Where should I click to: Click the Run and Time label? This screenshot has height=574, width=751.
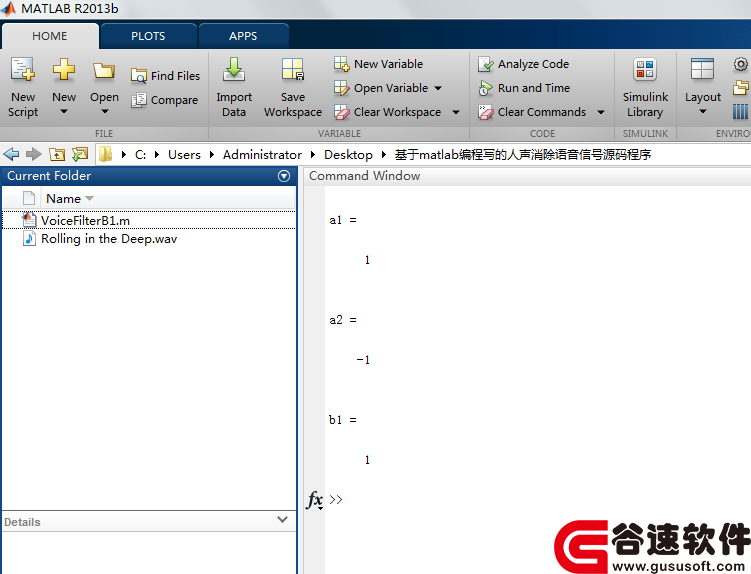pyautogui.click(x=534, y=88)
